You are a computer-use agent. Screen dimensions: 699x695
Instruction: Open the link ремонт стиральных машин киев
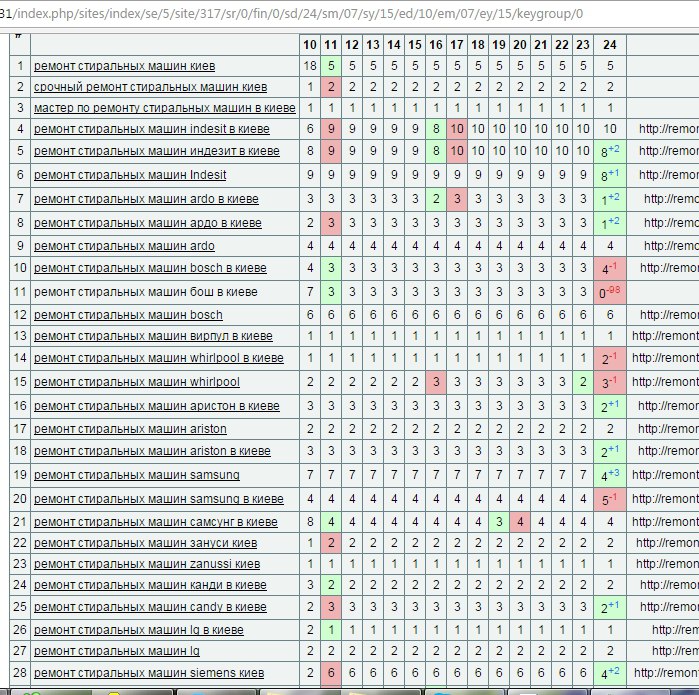click(124, 66)
